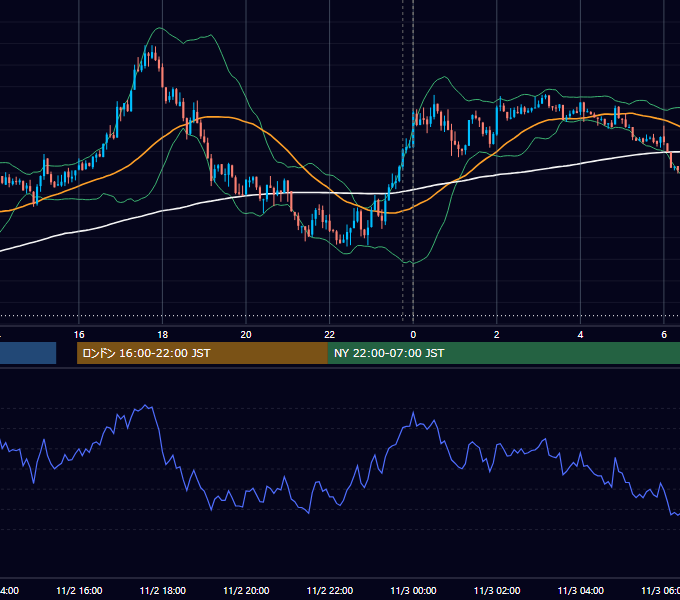The height and width of the screenshot is (600, 680).
Task: Click the 0 hour axis label
Action: point(413,335)
